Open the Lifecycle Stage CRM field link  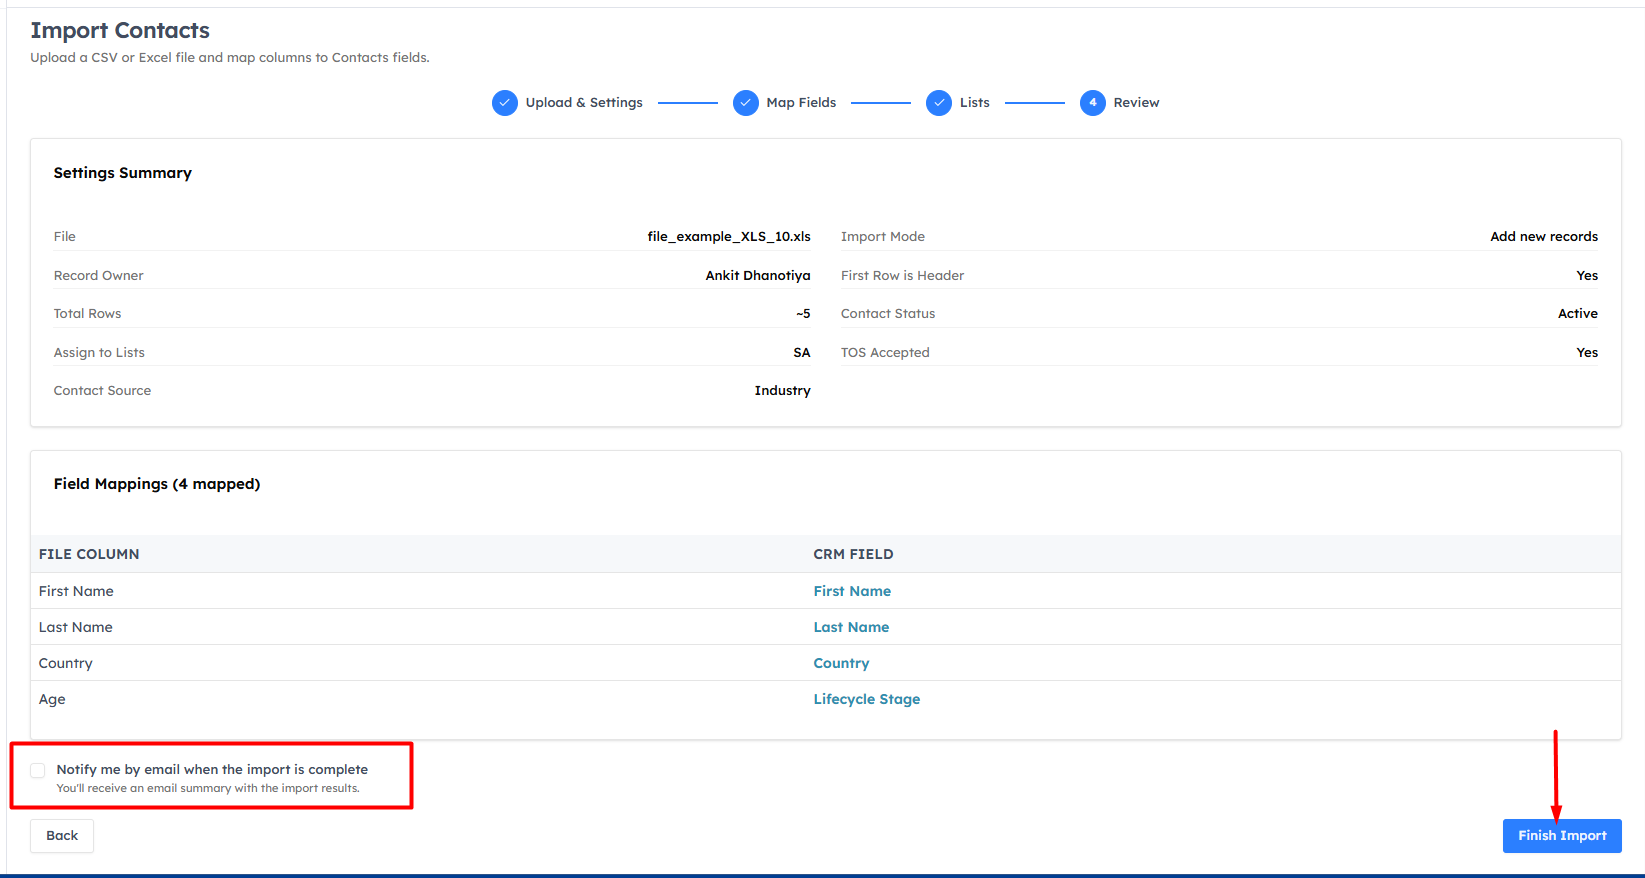[x=867, y=699]
